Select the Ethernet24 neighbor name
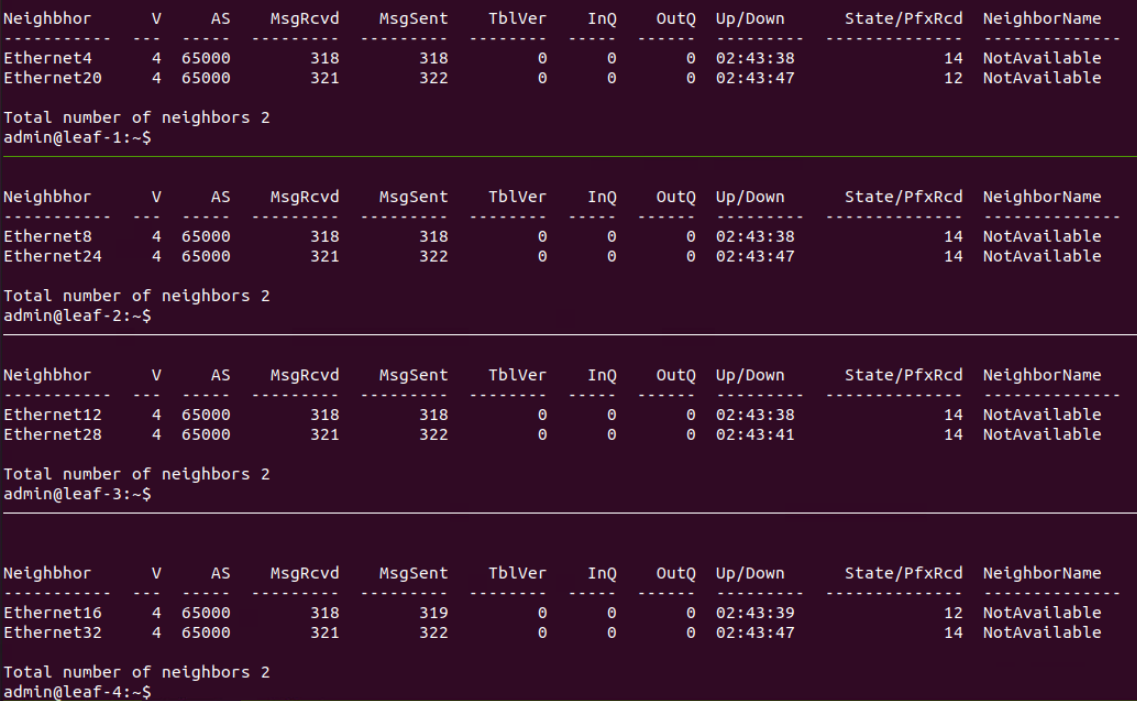The image size is (1137, 701). (x=53, y=256)
